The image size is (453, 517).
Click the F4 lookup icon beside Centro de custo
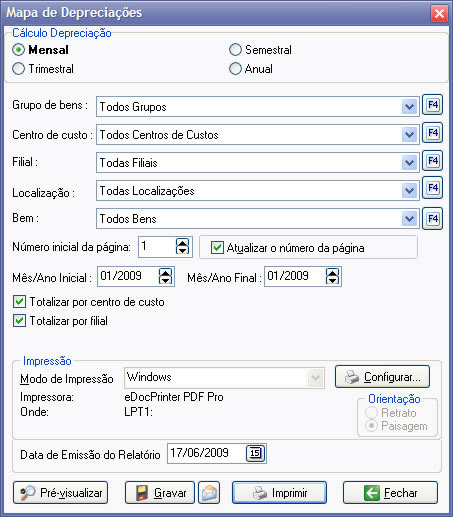click(x=432, y=133)
